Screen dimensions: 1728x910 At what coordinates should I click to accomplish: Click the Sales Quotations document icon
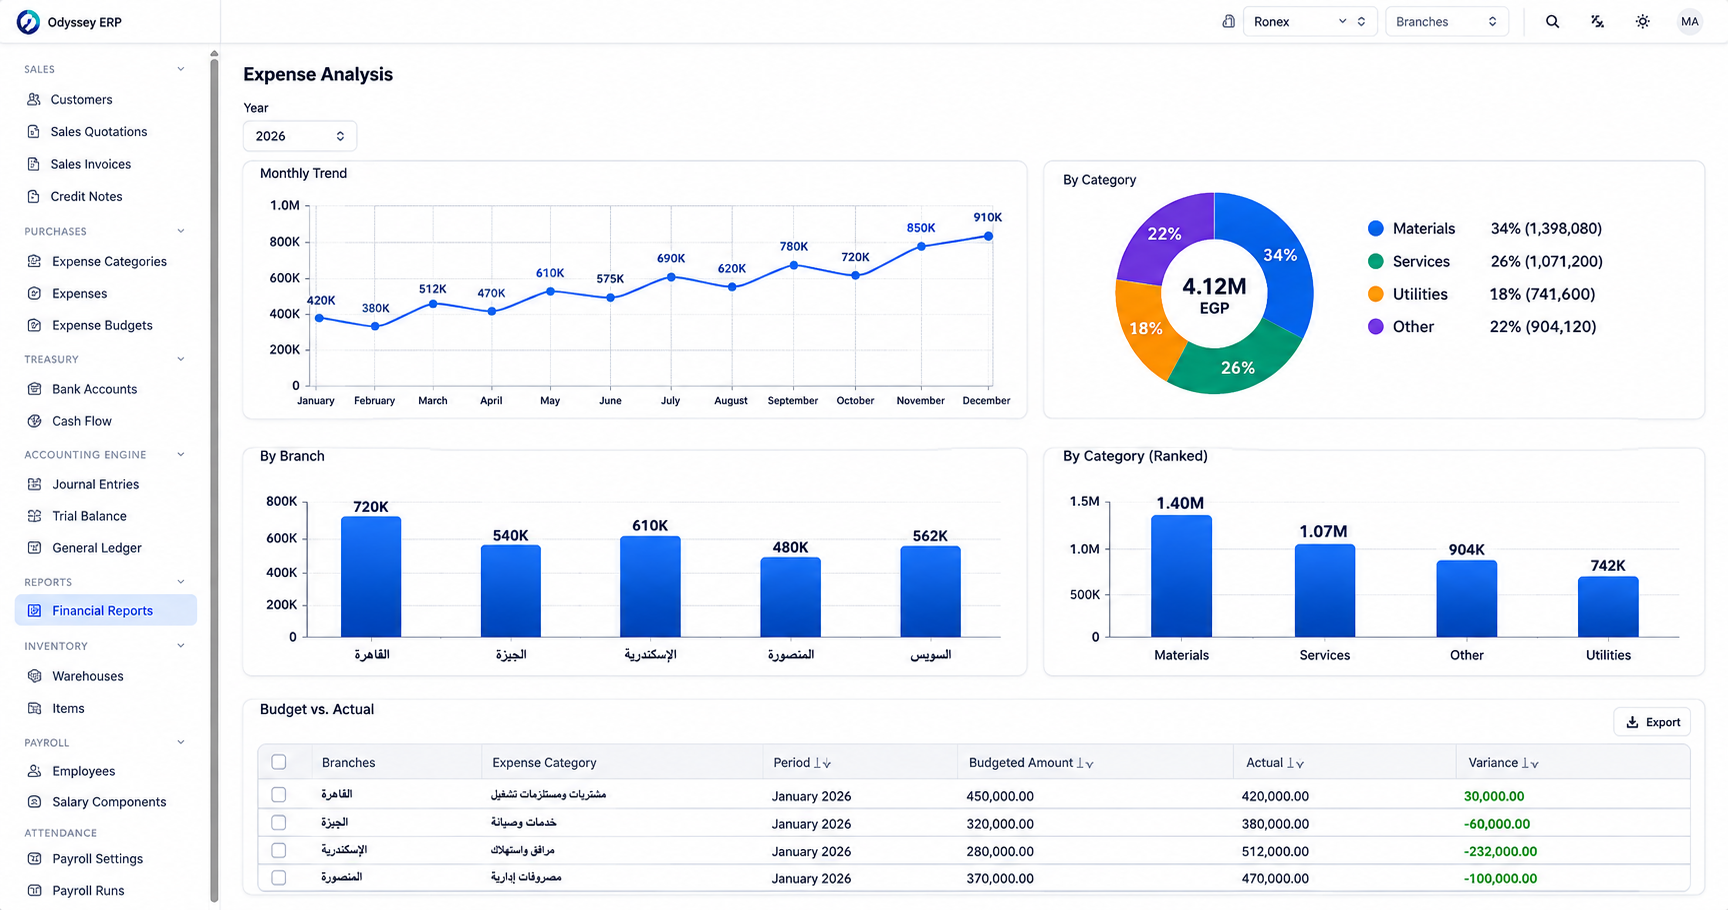pos(34,132)
